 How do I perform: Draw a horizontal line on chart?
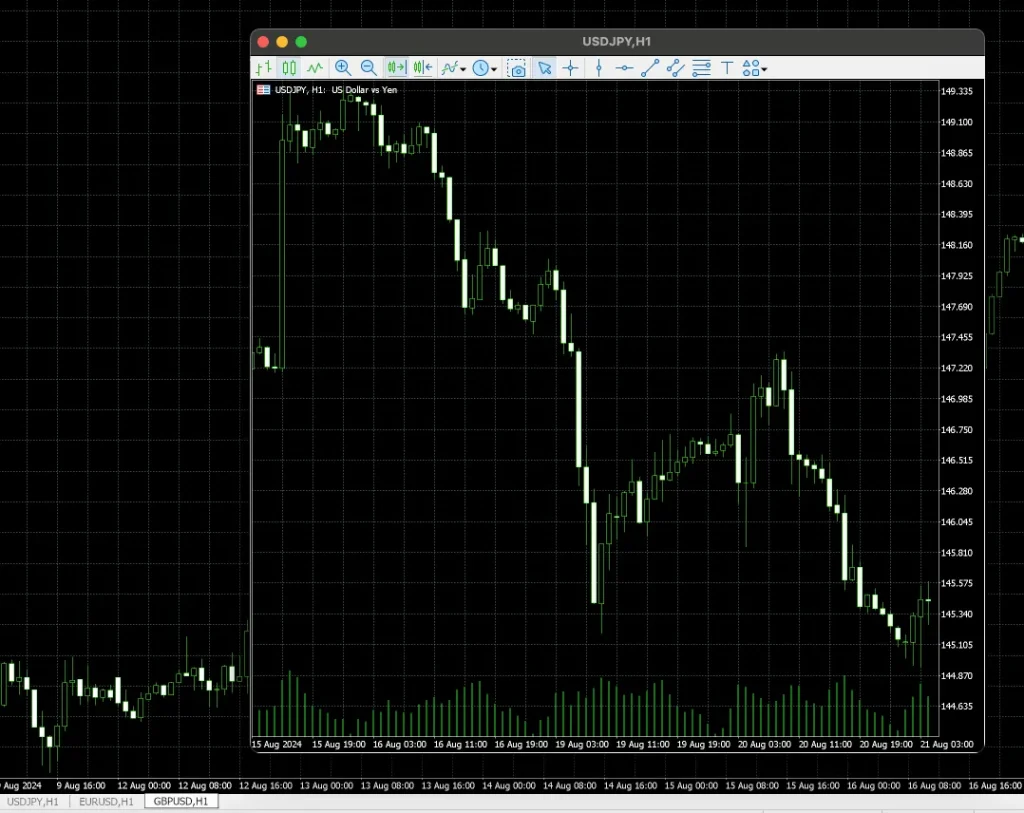(x=624, y=68)
